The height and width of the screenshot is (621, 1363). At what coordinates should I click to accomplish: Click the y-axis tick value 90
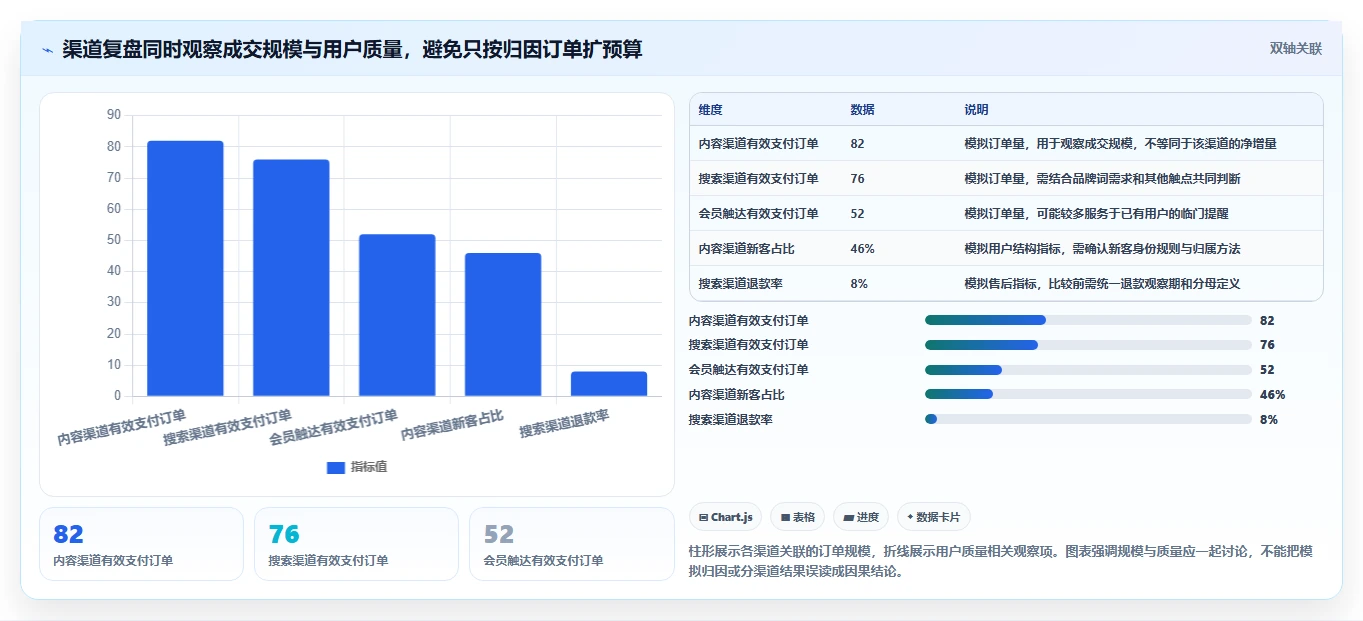point(113,115)
